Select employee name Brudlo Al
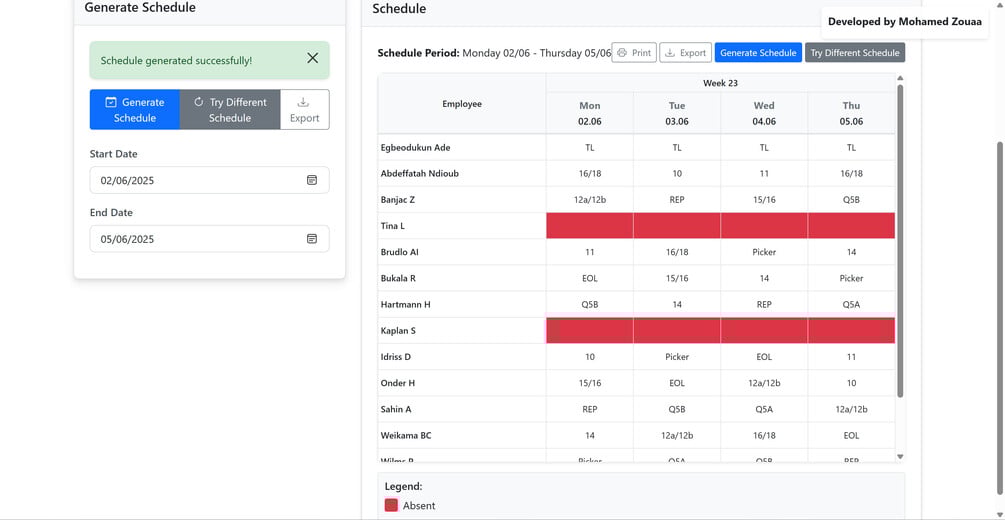 tap(399, 252)
